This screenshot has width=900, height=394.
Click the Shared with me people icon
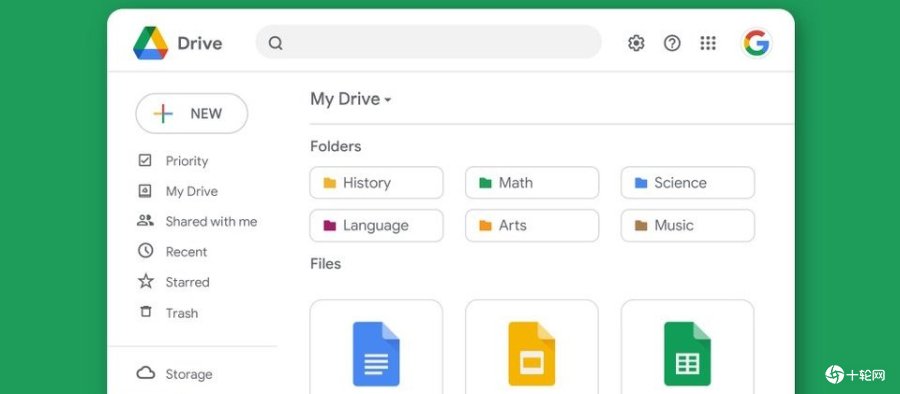(145, 221)
